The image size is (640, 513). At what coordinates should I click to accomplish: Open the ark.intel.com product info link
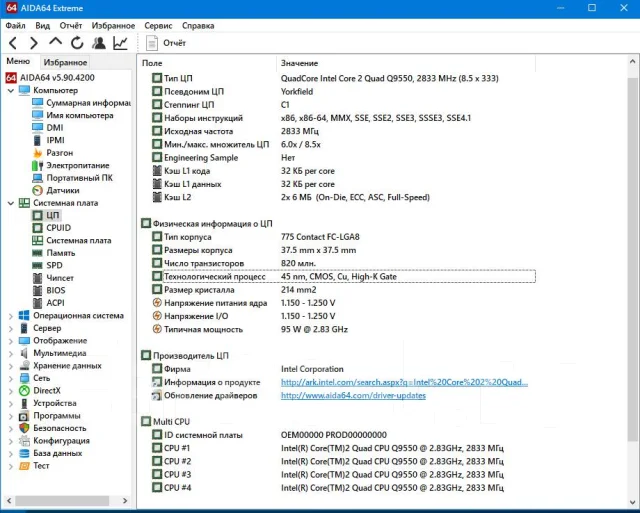click(404, 382)
